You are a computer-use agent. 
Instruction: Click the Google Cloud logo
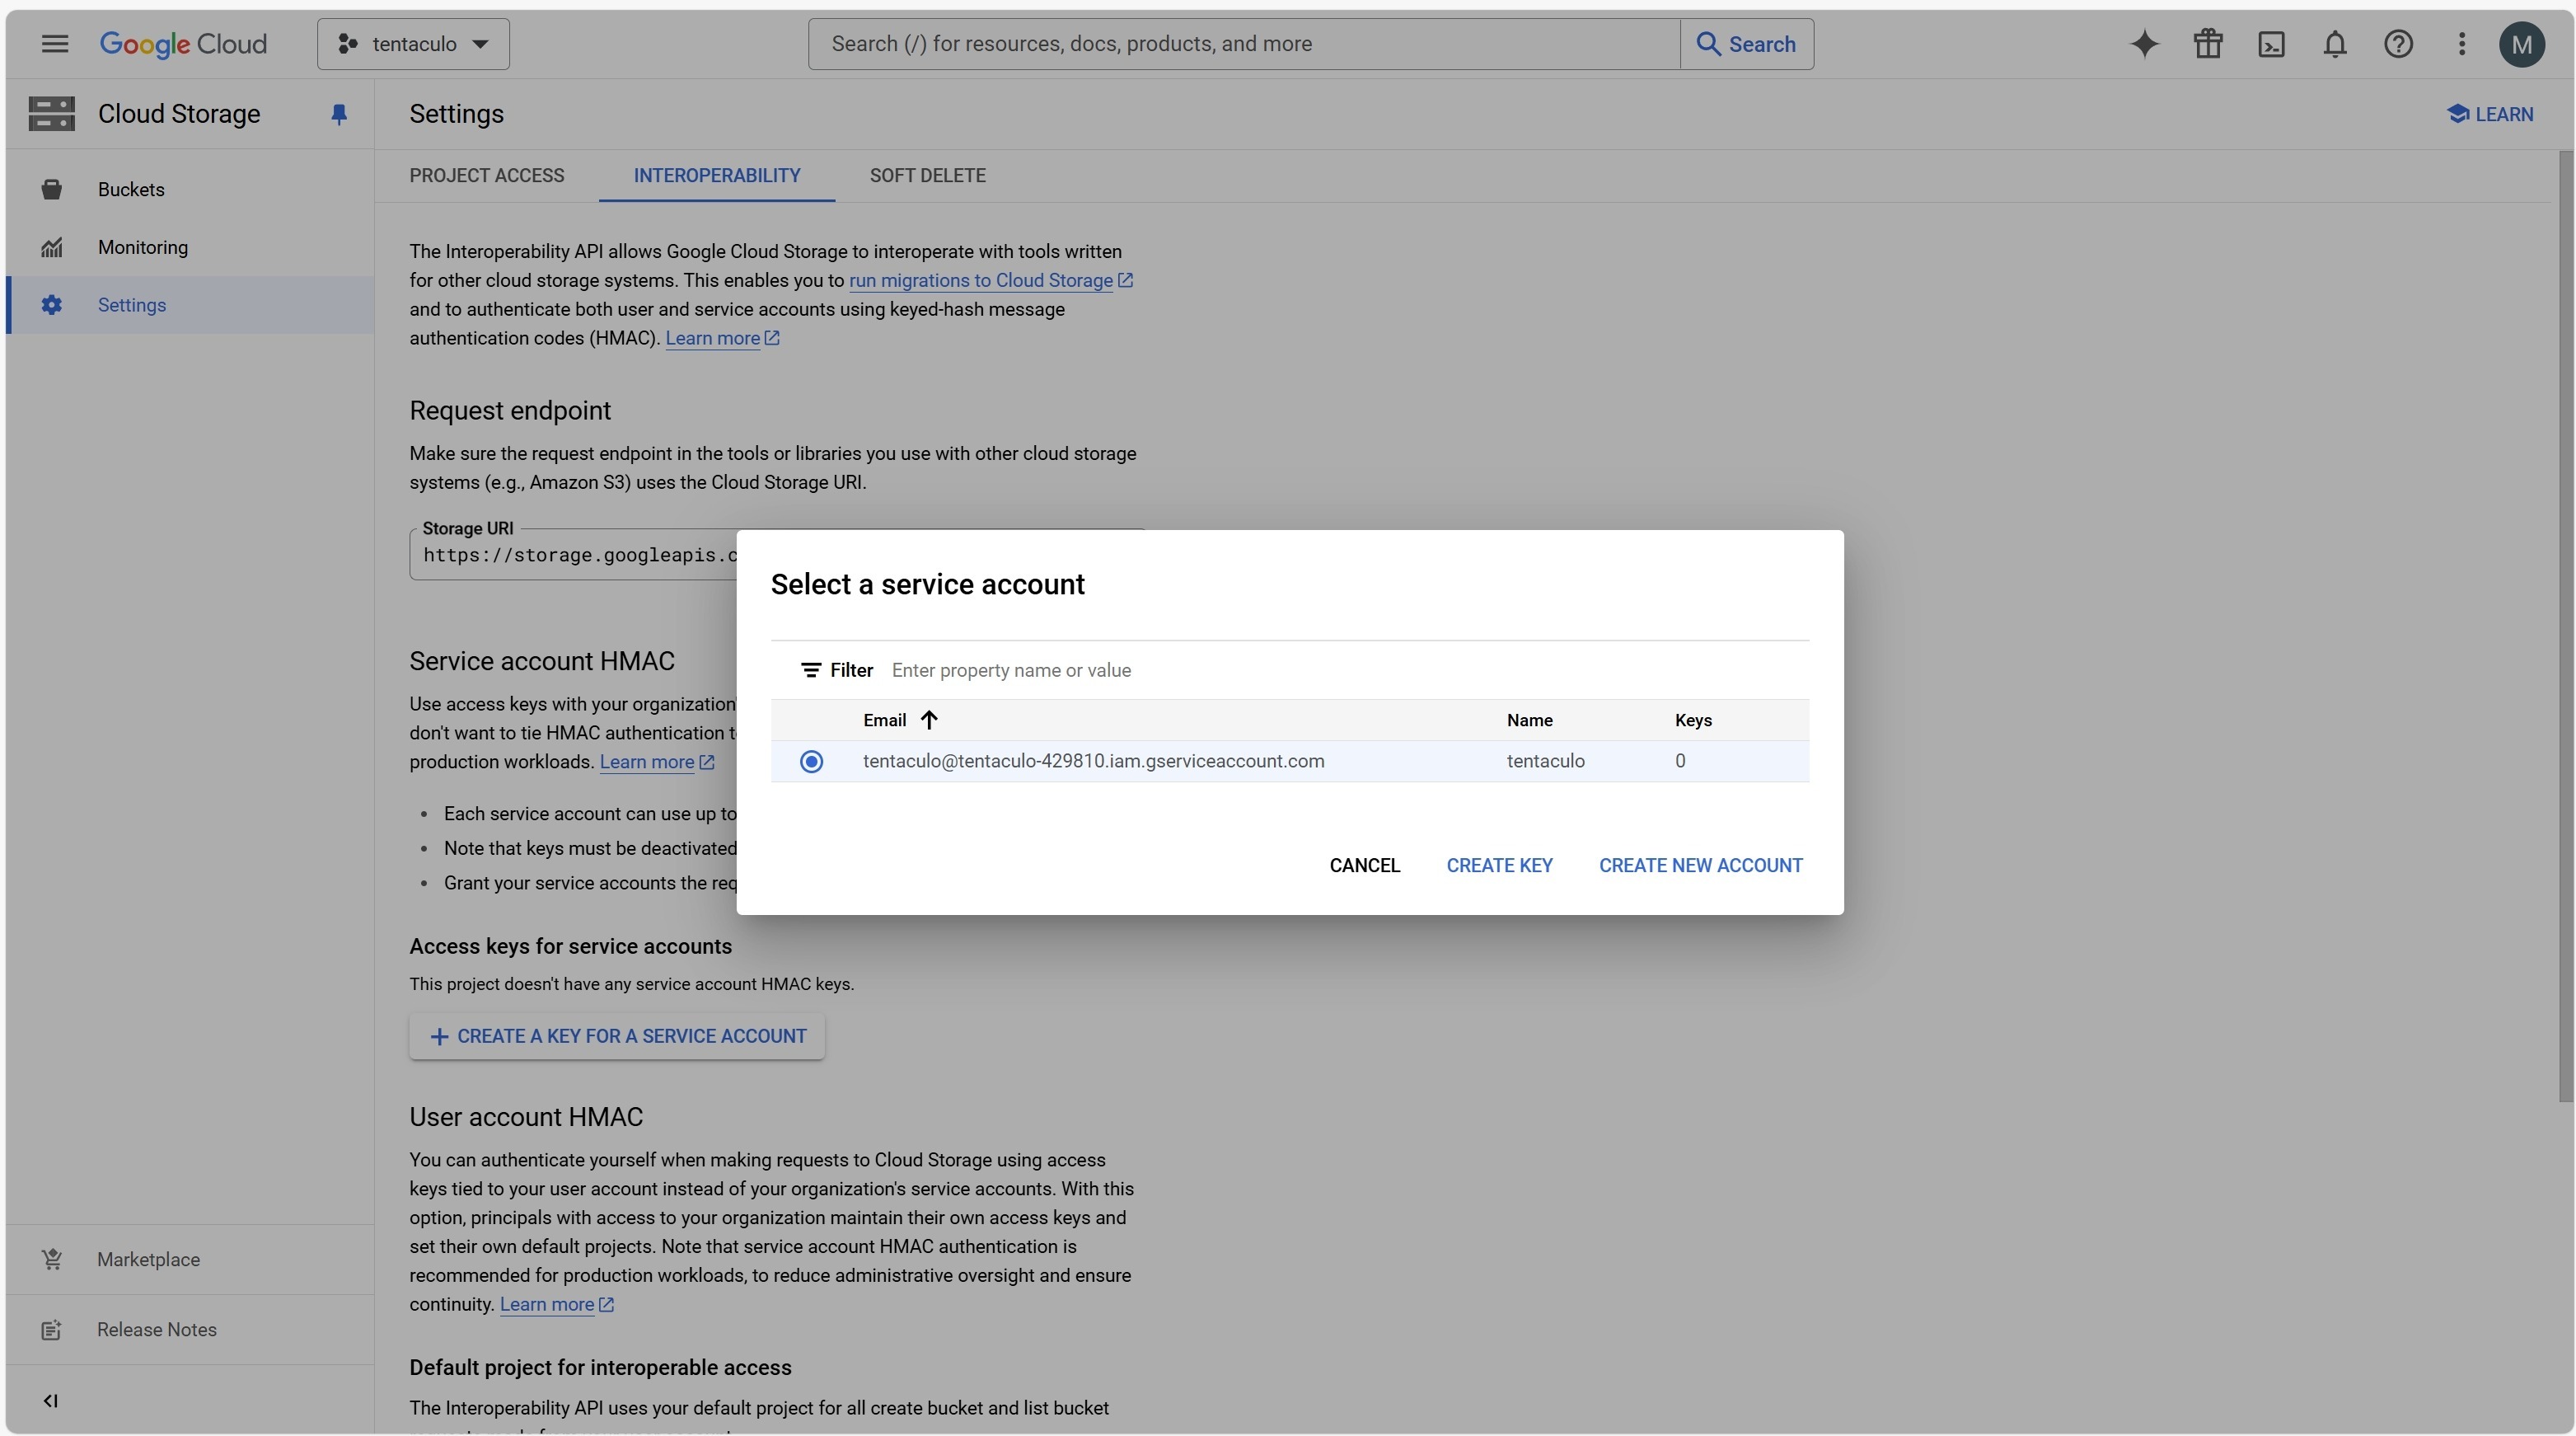(183, 44)
